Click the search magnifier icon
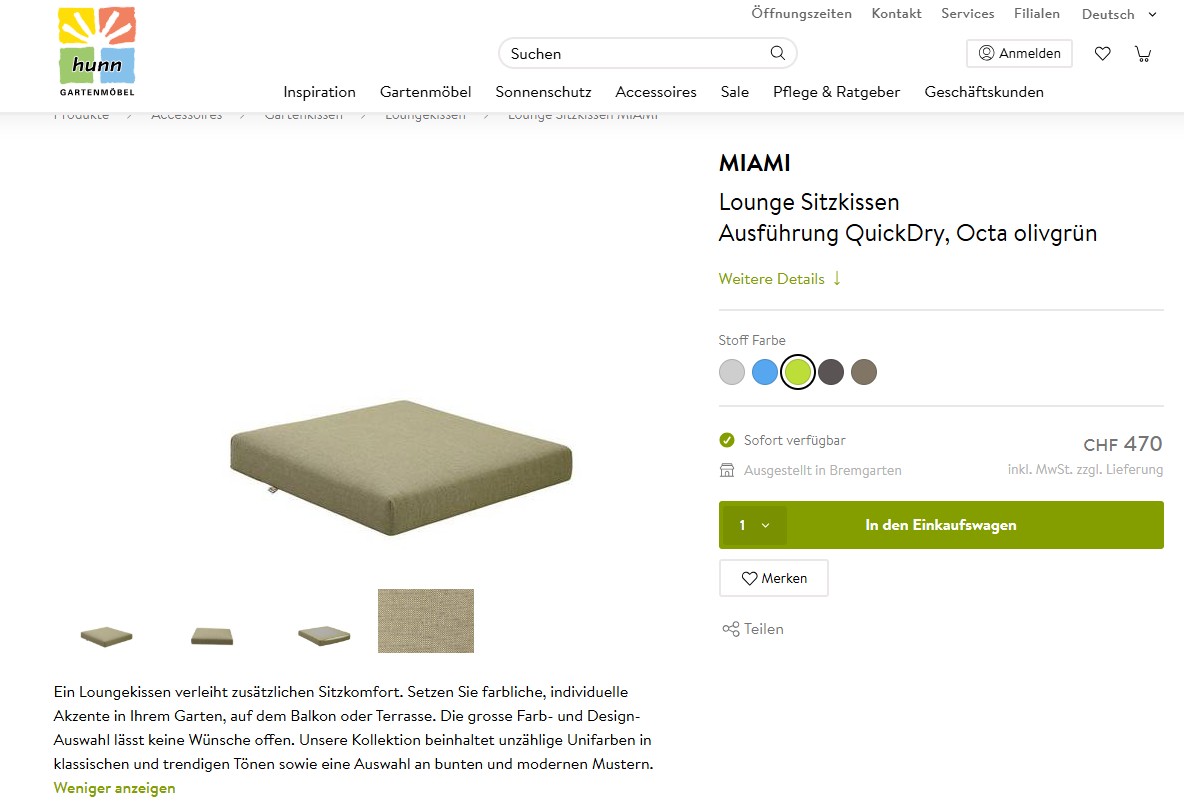 [777, 53]
